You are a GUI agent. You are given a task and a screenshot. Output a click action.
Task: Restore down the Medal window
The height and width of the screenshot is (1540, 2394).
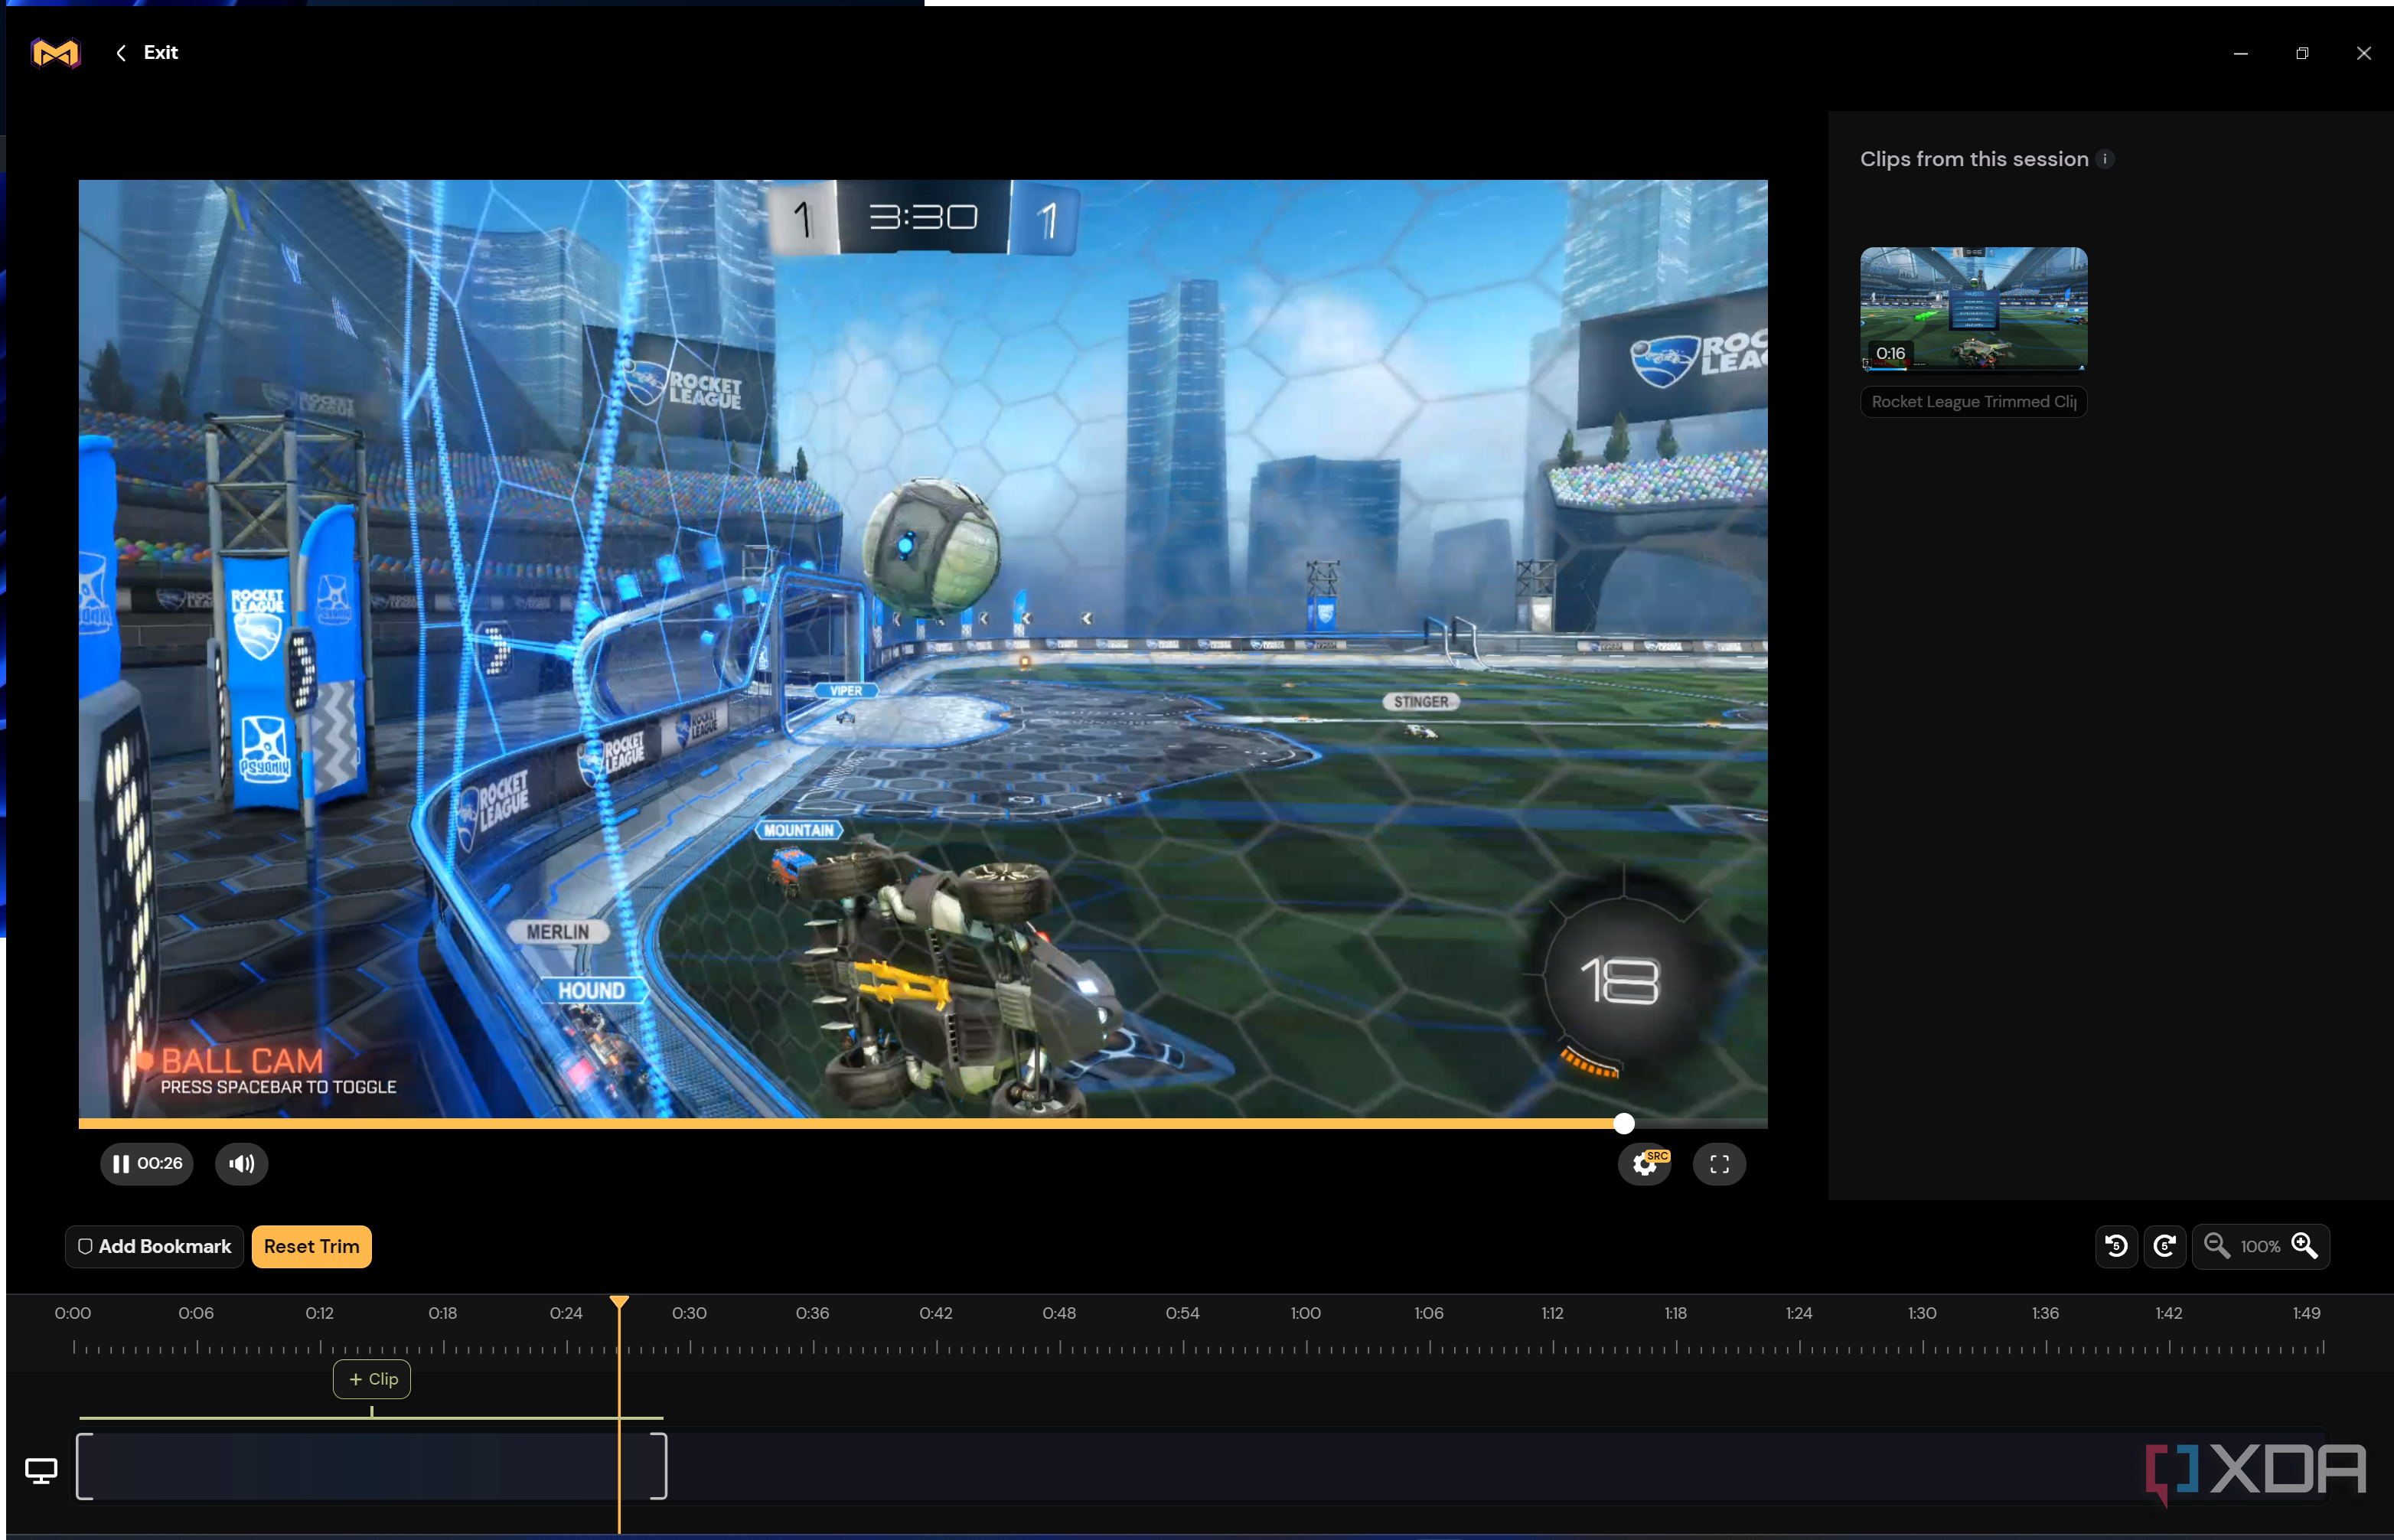tap(2302, 53)
